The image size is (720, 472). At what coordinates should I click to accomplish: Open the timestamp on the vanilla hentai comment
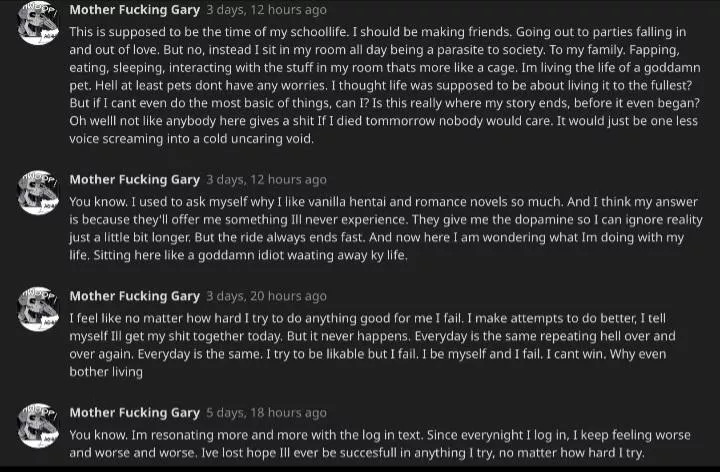(x=266, y=180)
